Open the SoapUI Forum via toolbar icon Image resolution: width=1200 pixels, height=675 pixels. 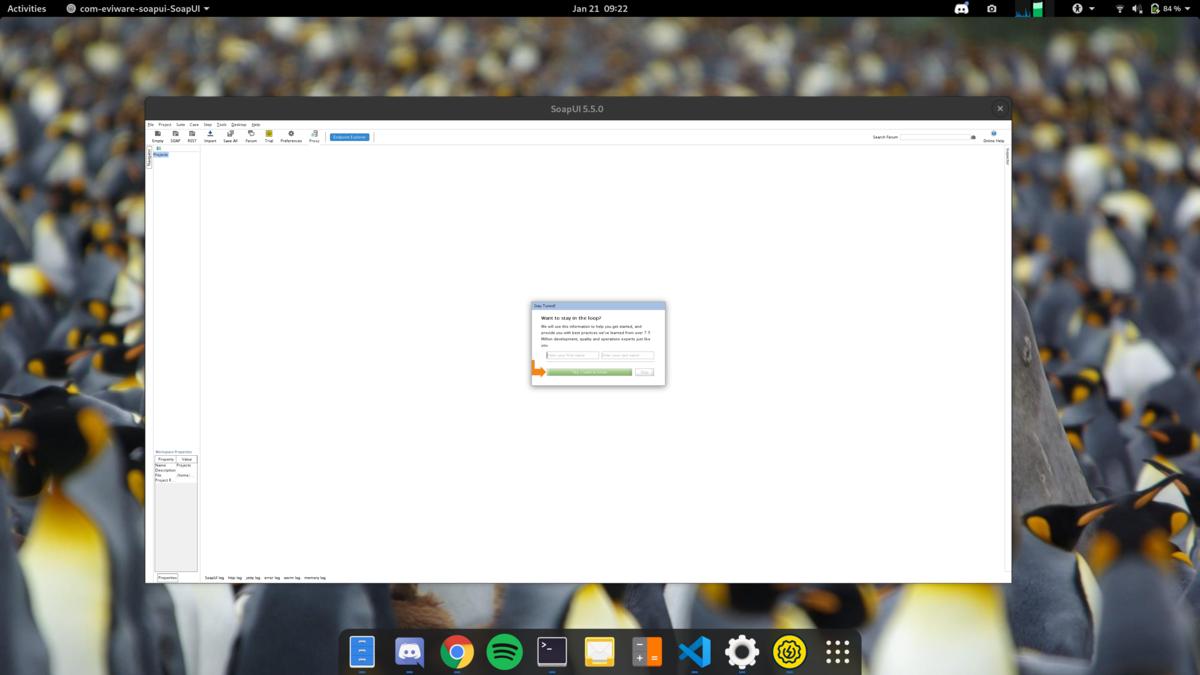coord(251,136)
